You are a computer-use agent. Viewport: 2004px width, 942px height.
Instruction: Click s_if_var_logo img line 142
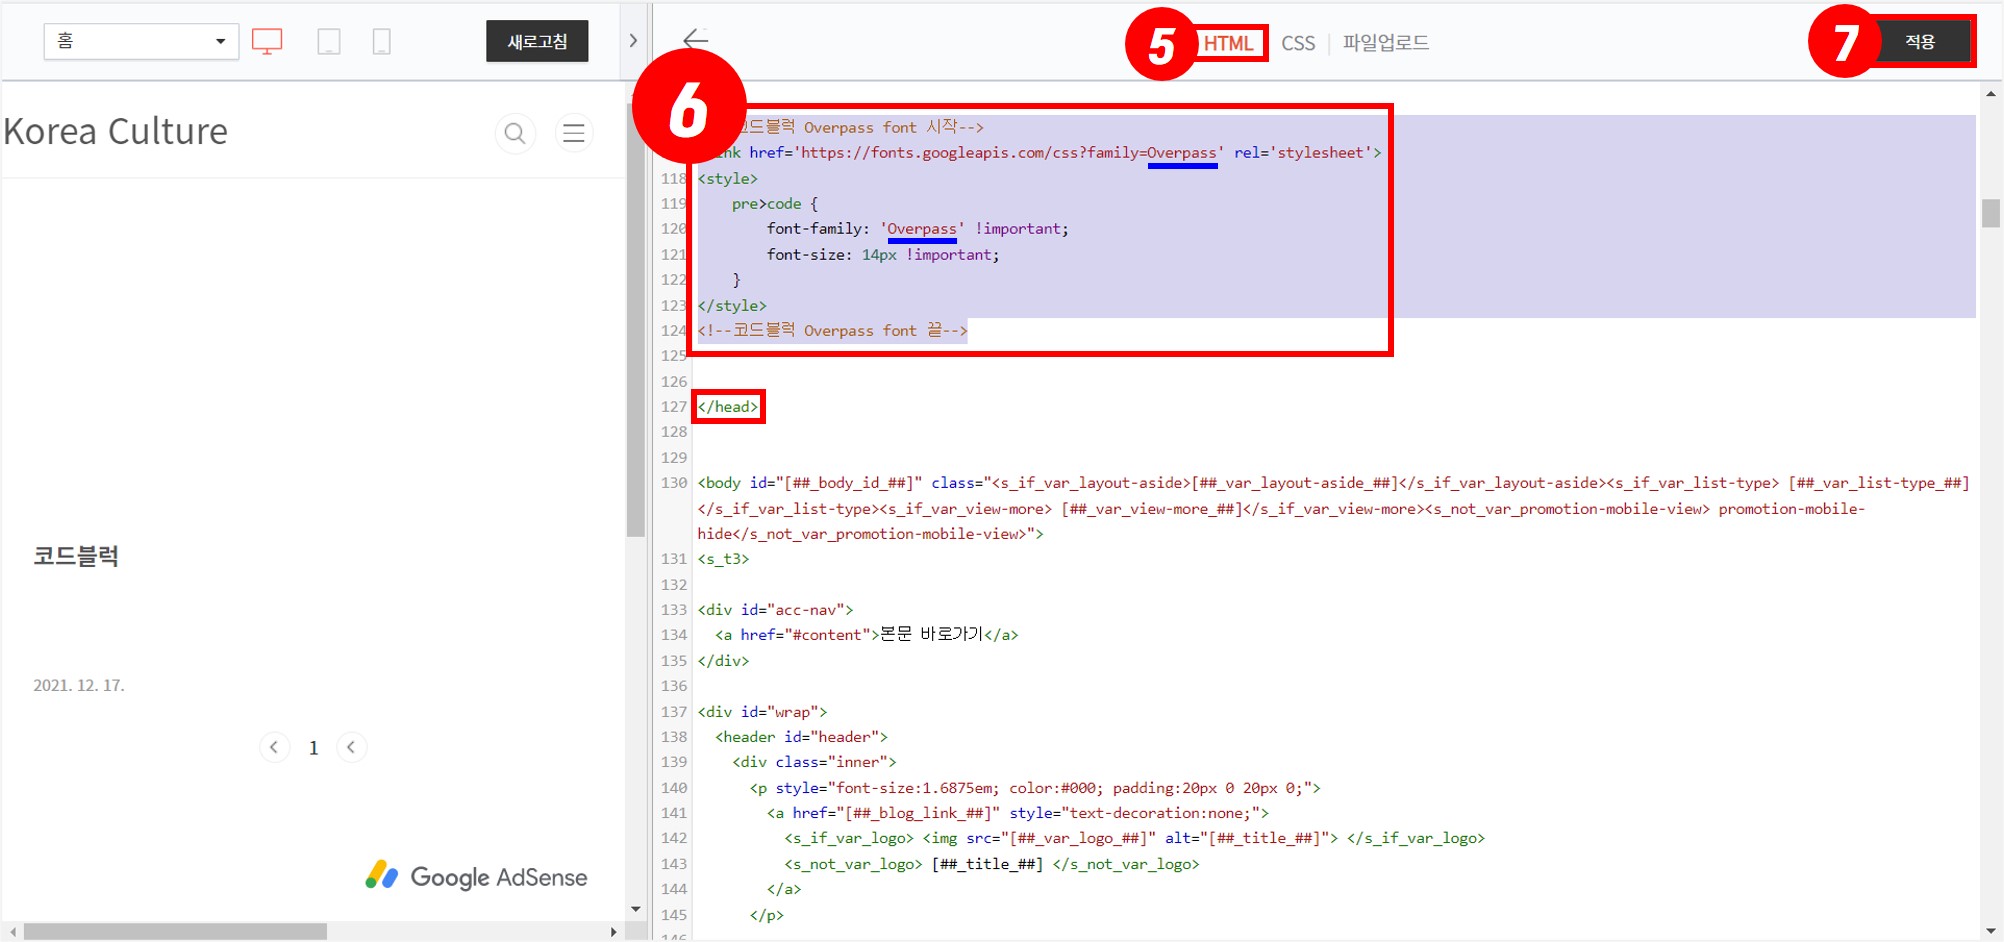(1135, 838)
